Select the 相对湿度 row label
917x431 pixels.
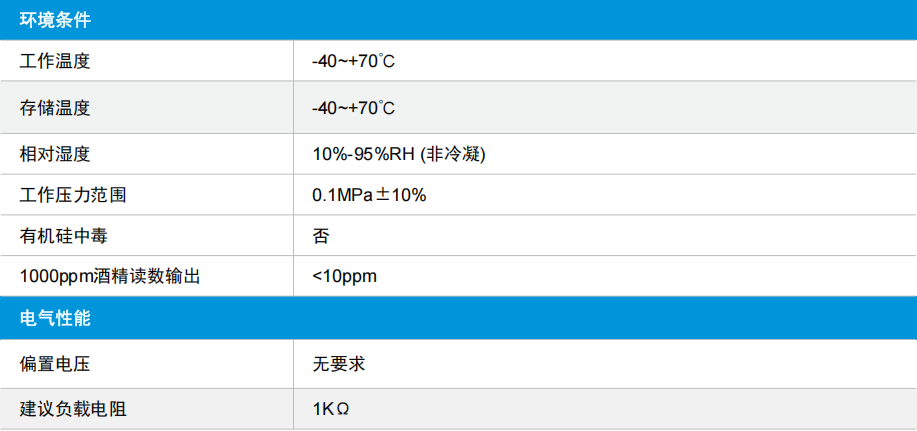55,154
